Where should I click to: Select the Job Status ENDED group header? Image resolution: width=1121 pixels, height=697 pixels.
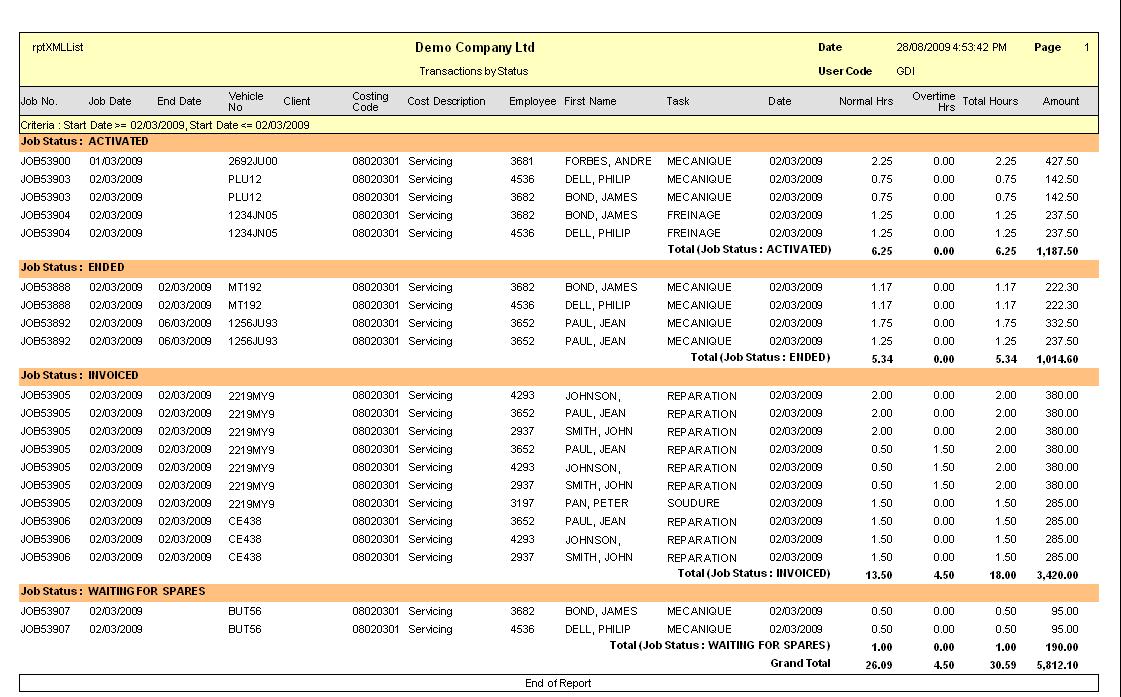tap(72, 268)
